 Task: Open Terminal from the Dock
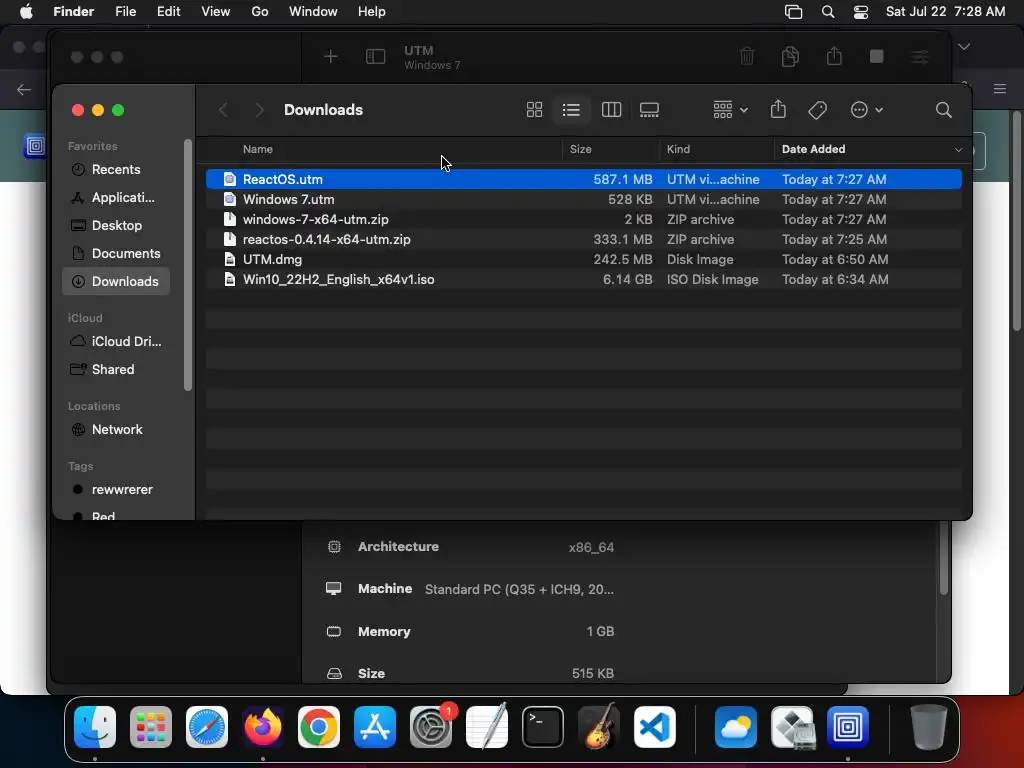tap(543, 727)
